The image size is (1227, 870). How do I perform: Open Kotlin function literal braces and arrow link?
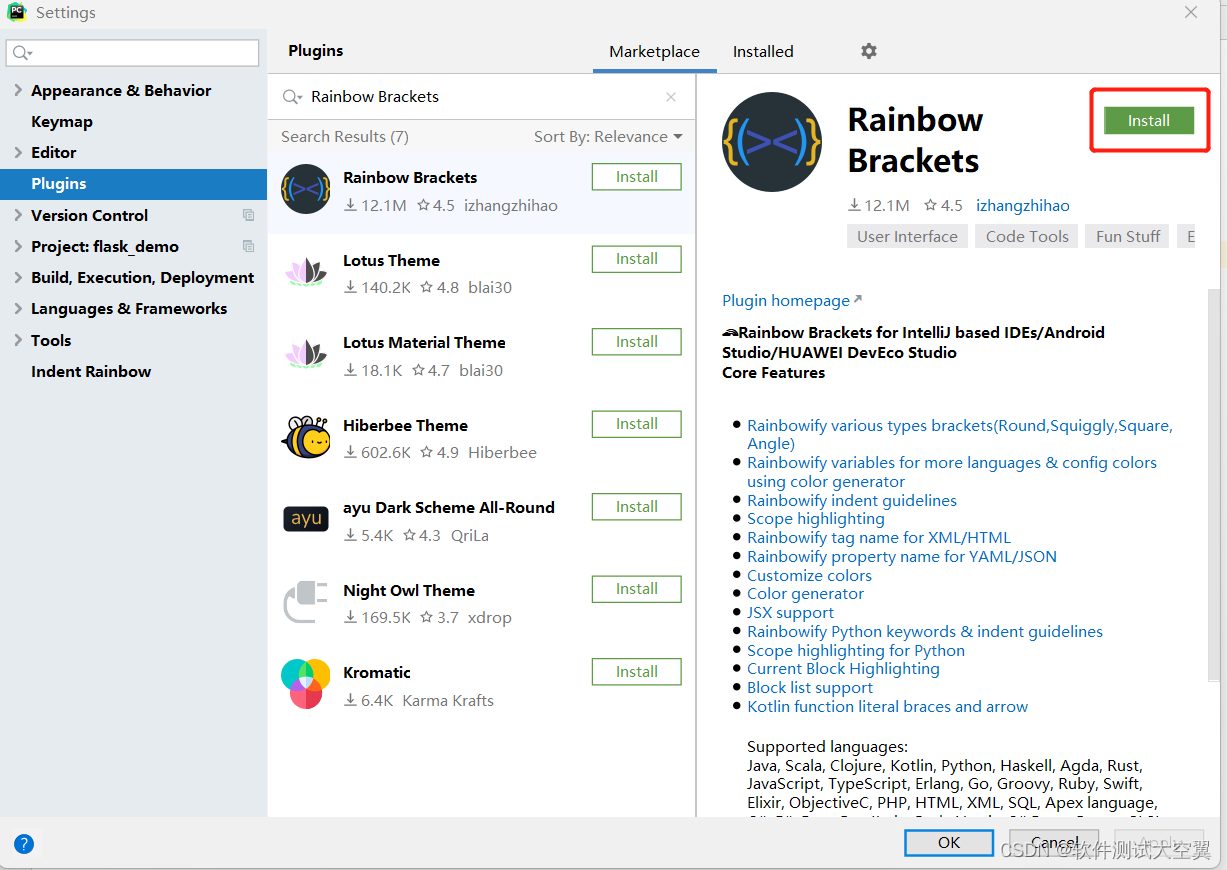[887, 706]
